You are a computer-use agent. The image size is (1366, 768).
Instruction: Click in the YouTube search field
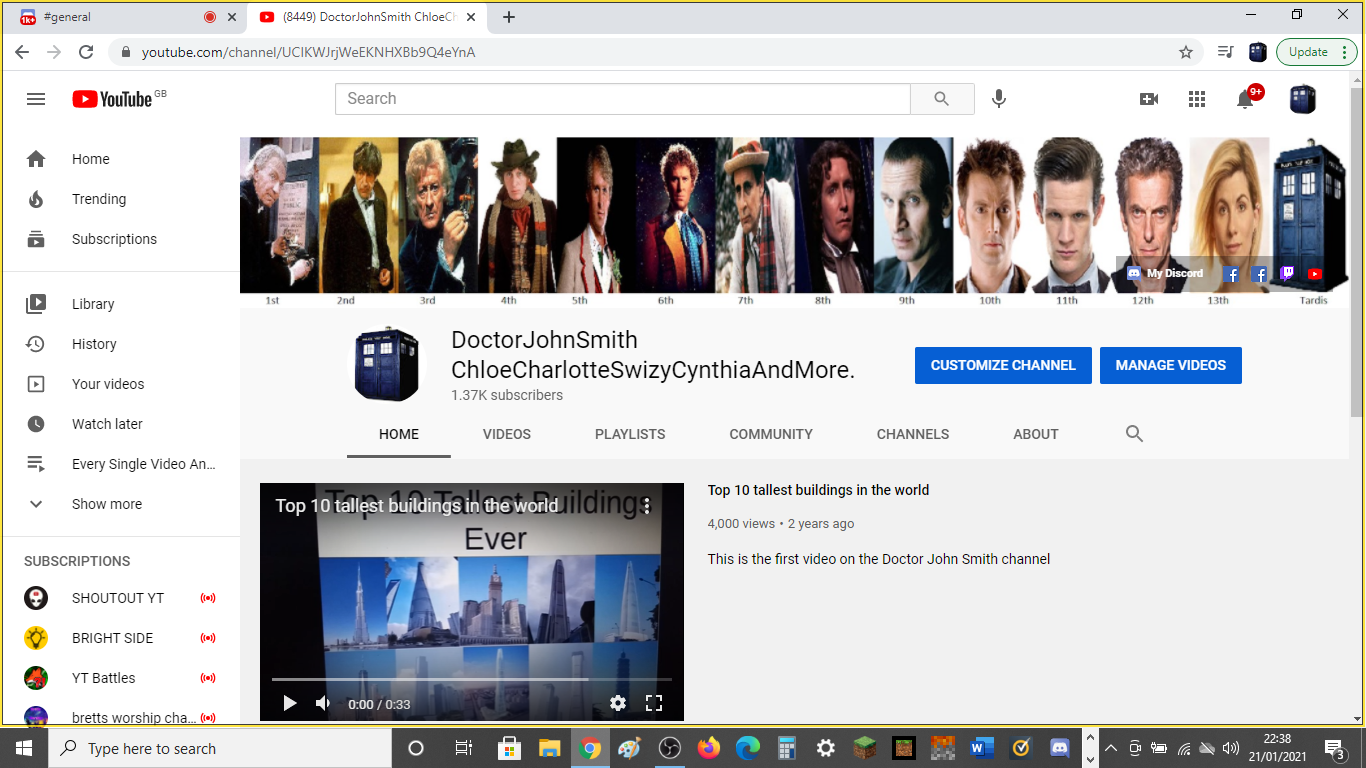point(623,99)
